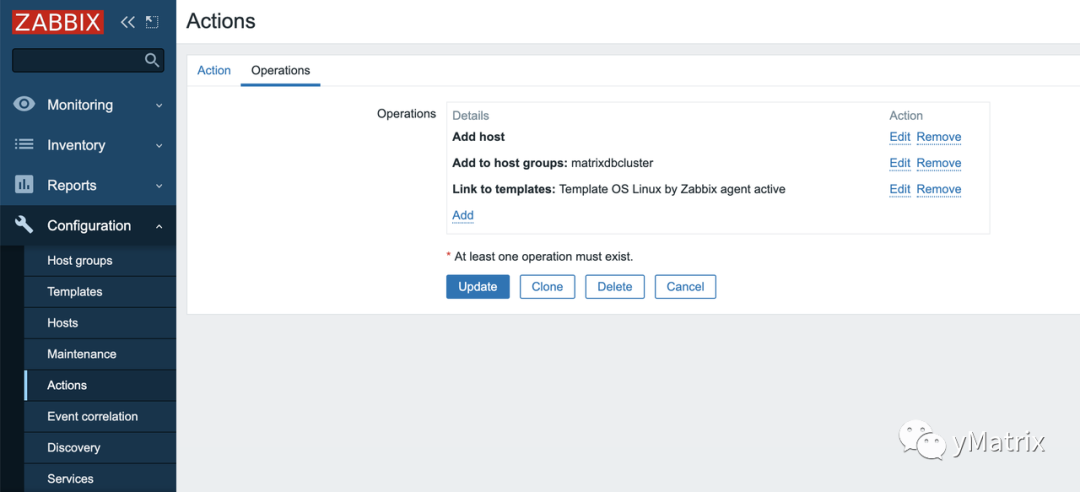This screenshot has width=1080, height=492.
Task: Collapse the sidebar with double-chevron icon
Action: pyautogui.click(x=127, y=21)
